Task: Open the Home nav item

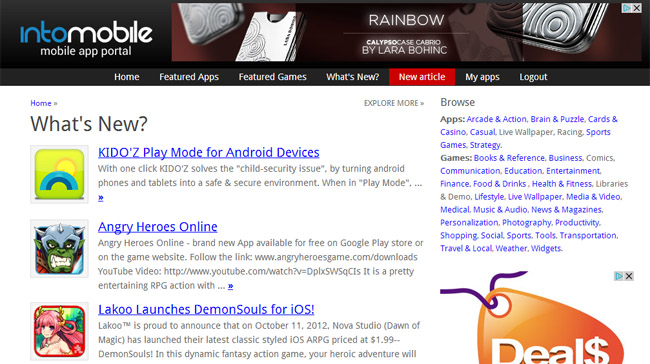Action: pyautogui.click(x=127, y=77)
